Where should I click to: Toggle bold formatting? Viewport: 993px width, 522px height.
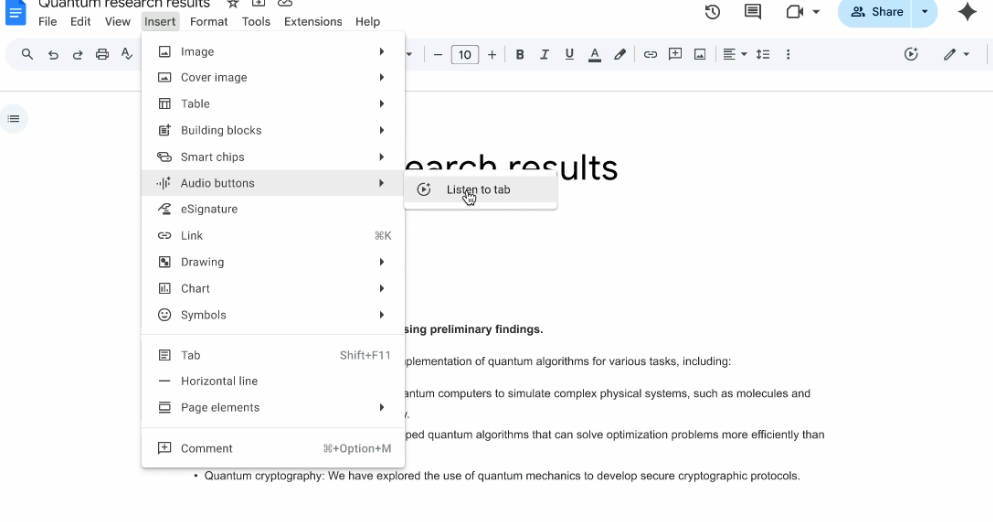click(x=520, y=55)
